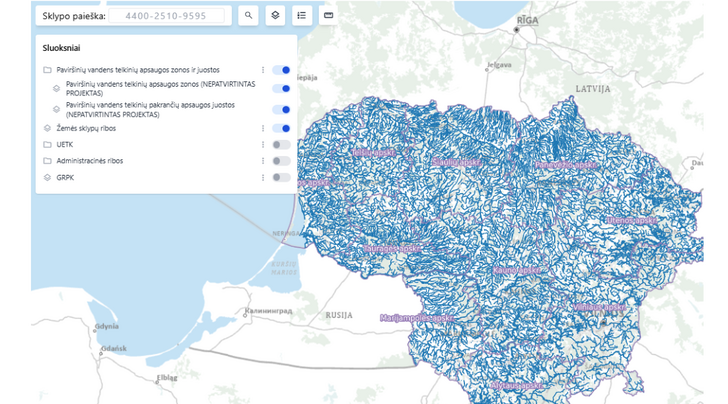This screenshot has width=728, height=404.
Task: Enable Administracinės ribos layer group
Action: pyautogui.click(x=281, y=161)
